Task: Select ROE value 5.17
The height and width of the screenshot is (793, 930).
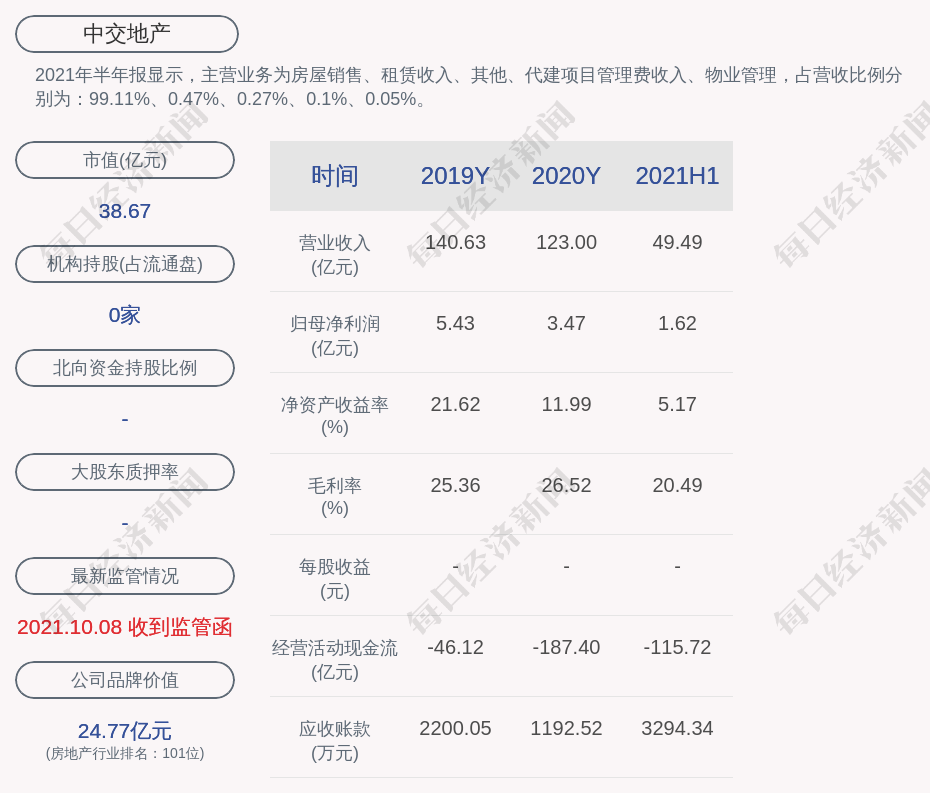Action: coord(677,404)
